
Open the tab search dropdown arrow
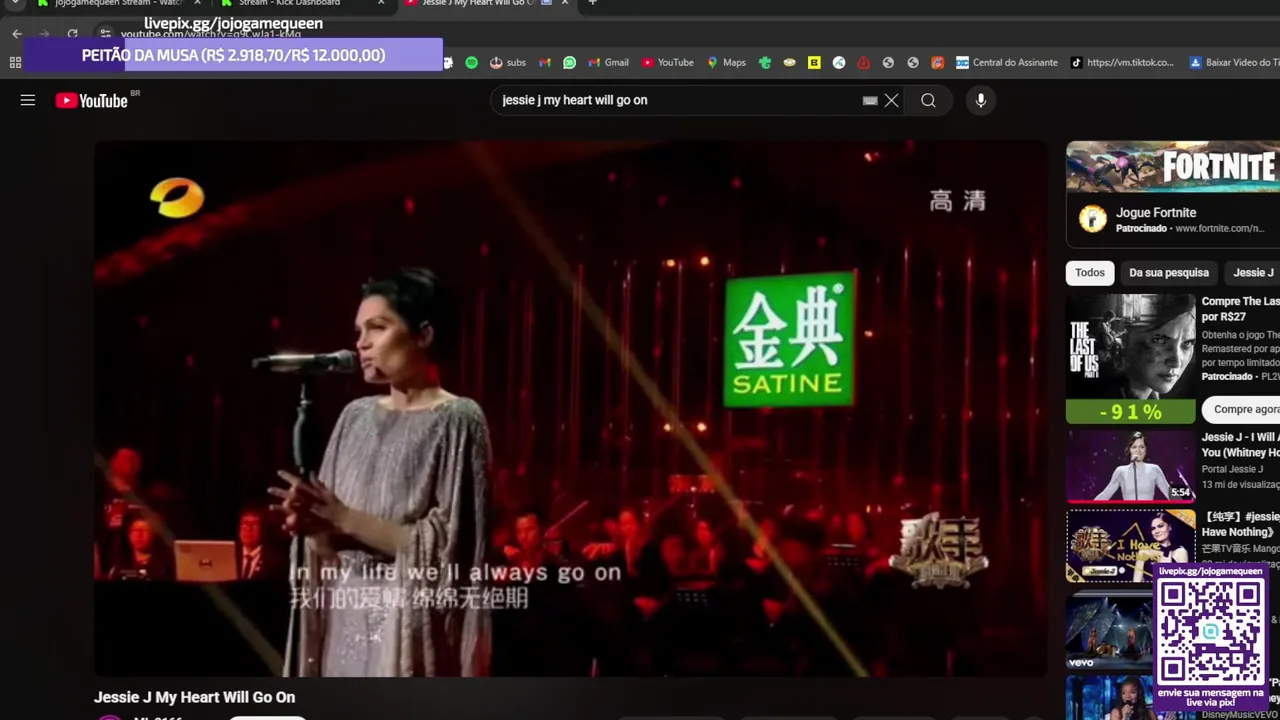coord(15,3)
